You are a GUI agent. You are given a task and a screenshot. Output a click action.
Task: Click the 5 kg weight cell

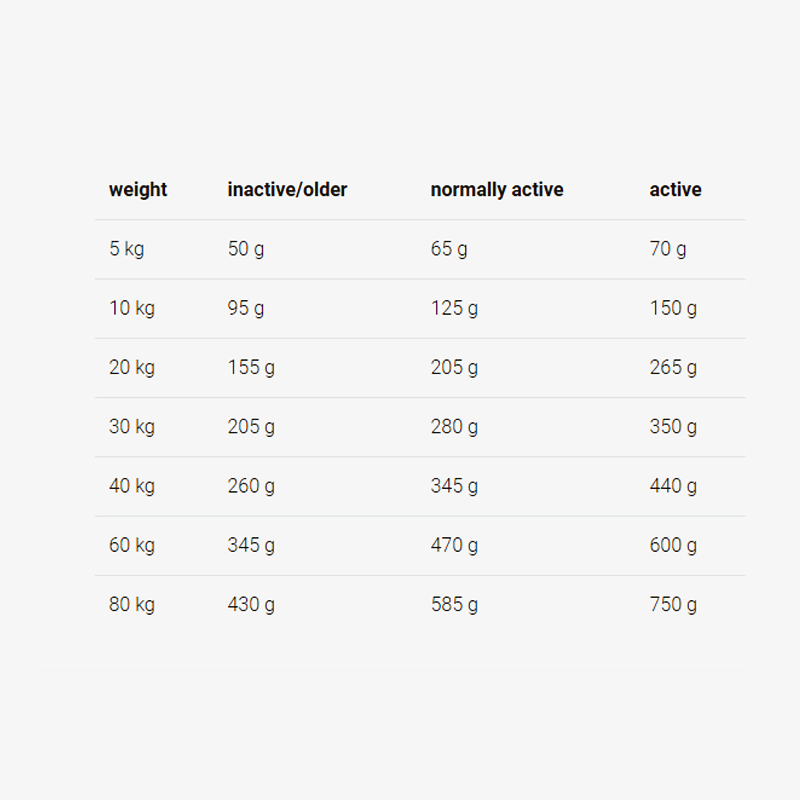127,249
